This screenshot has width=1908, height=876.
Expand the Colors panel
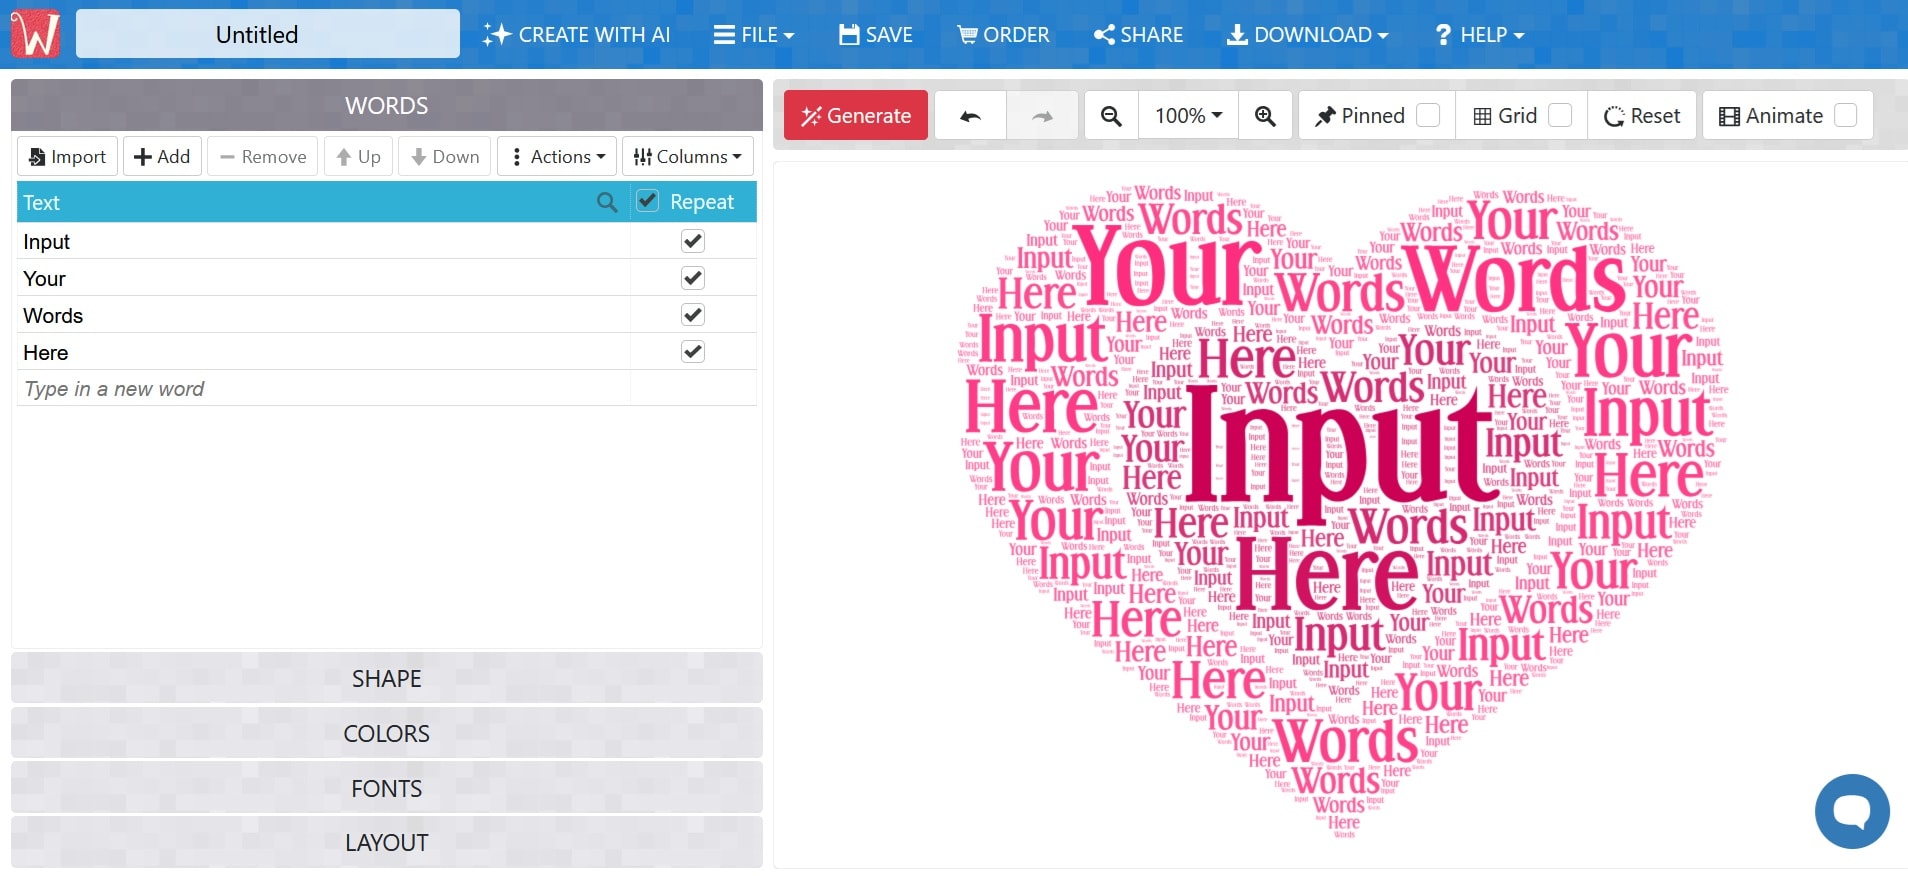click(x=387, y=733)
